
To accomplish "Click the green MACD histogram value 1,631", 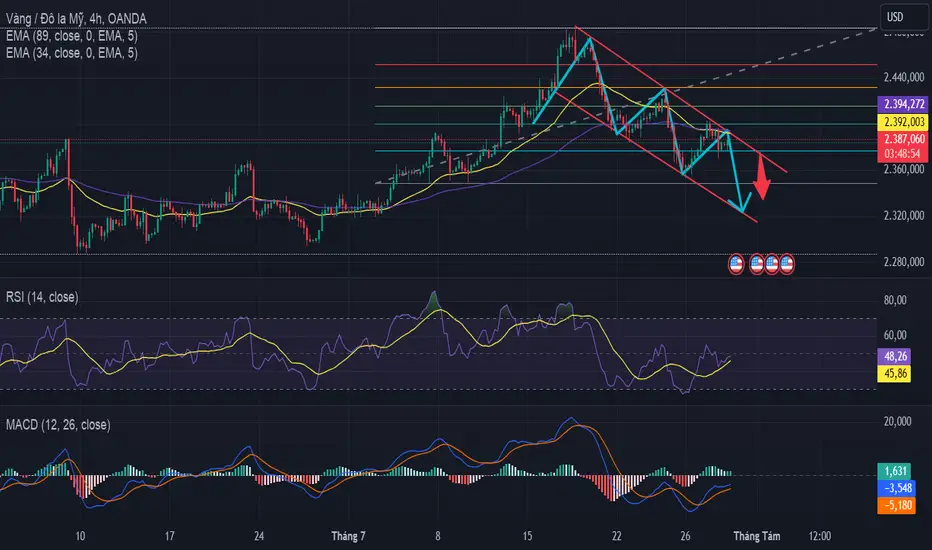I will coord(895,471).
